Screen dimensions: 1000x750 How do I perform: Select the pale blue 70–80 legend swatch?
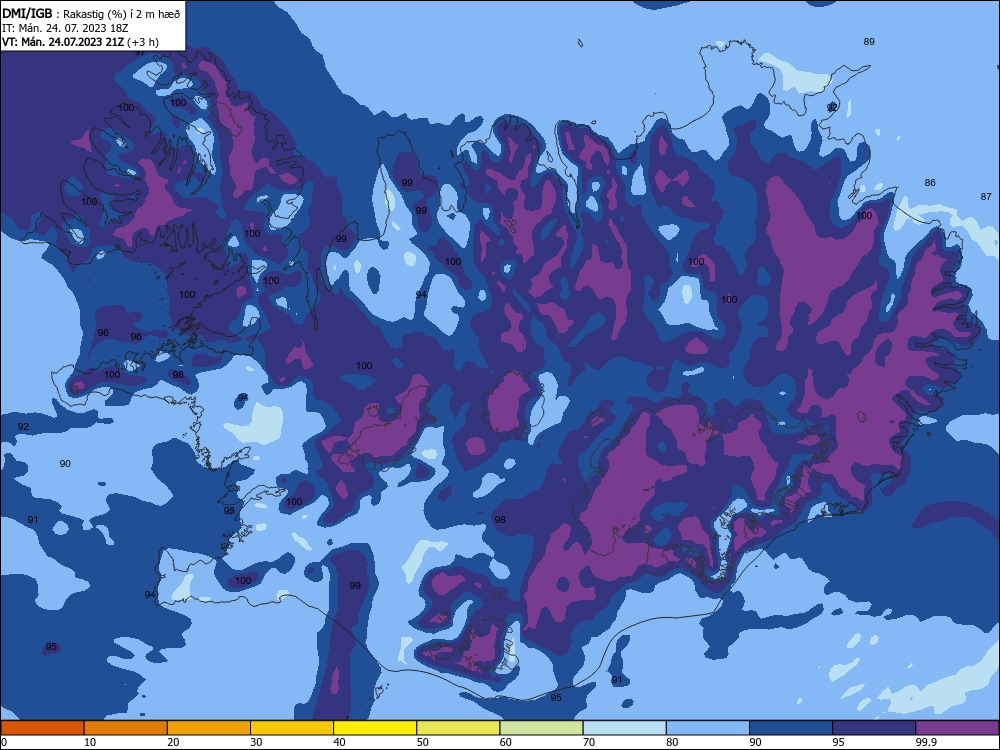tap(624, 728)
